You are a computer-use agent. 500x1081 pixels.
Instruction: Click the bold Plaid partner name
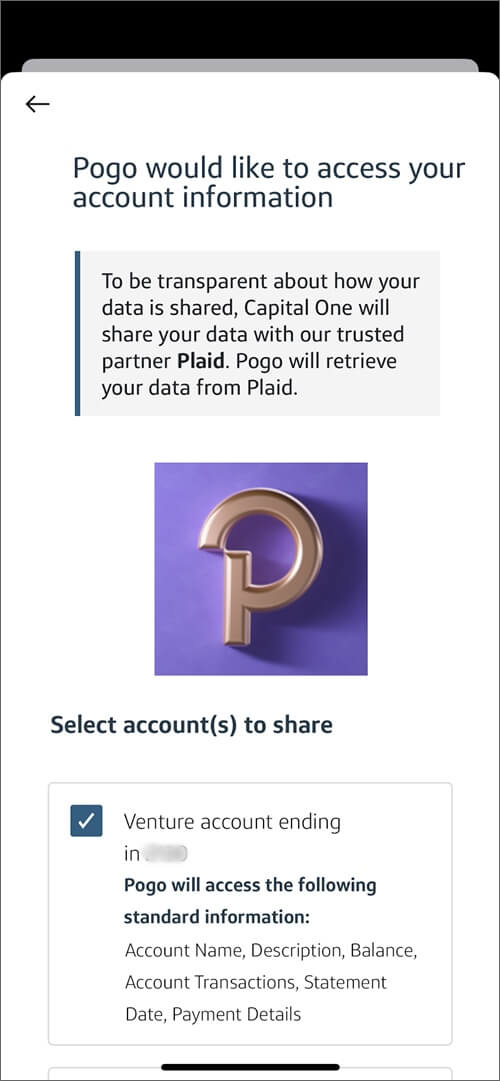click(203, 361)
